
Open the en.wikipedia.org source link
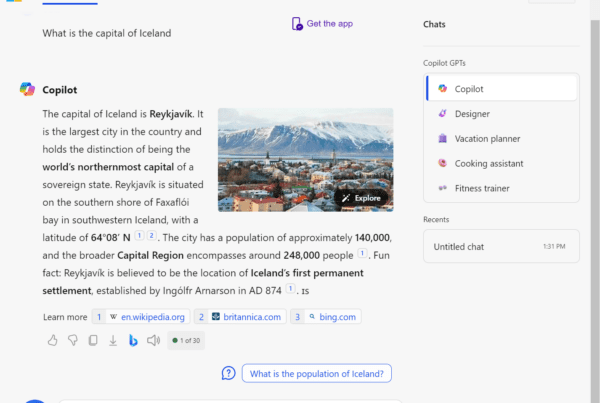[139, 317]
